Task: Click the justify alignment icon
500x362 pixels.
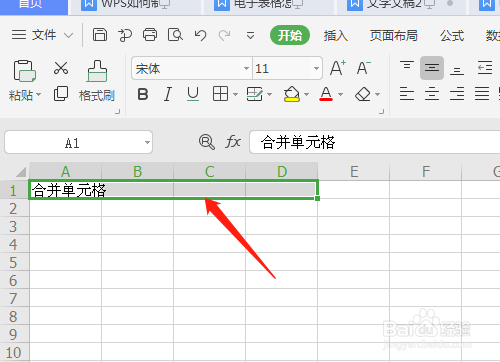Action: tap(482, 94)
